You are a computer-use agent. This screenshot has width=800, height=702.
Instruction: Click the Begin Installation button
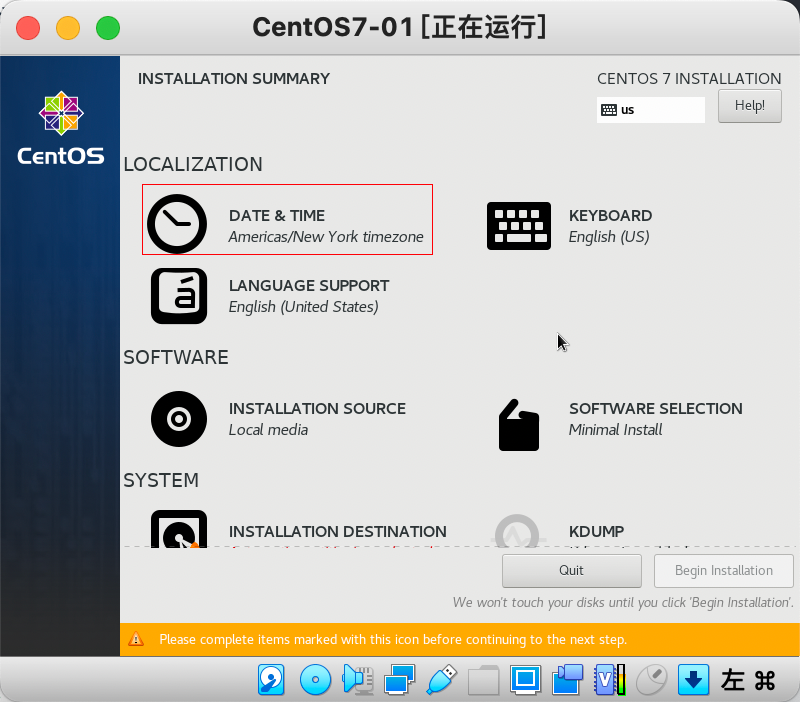723,571
